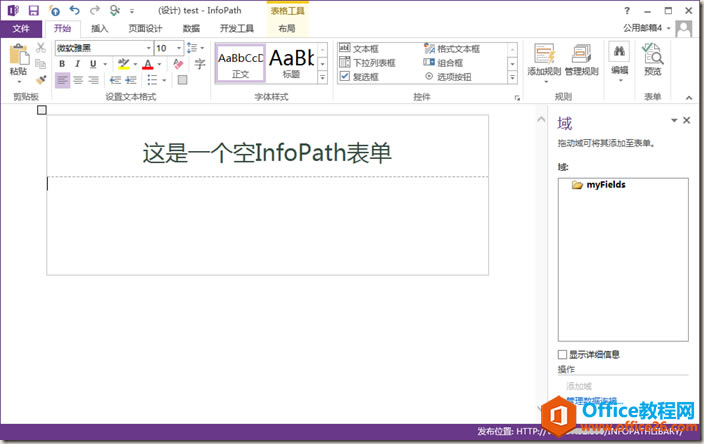
Task: Apply bold formatting with the B icon
Action: [62, 64]
